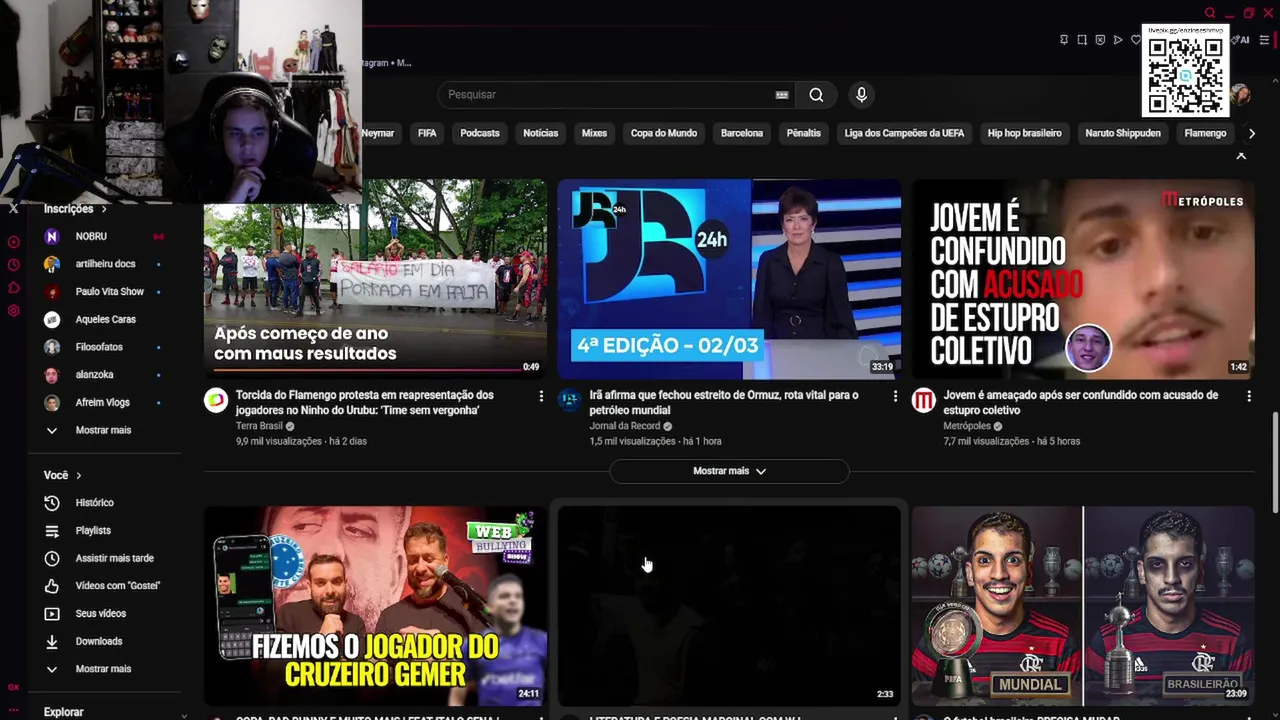
Task: Open the on-screen keyboard icon in the search box
Action: coord(782,95)
